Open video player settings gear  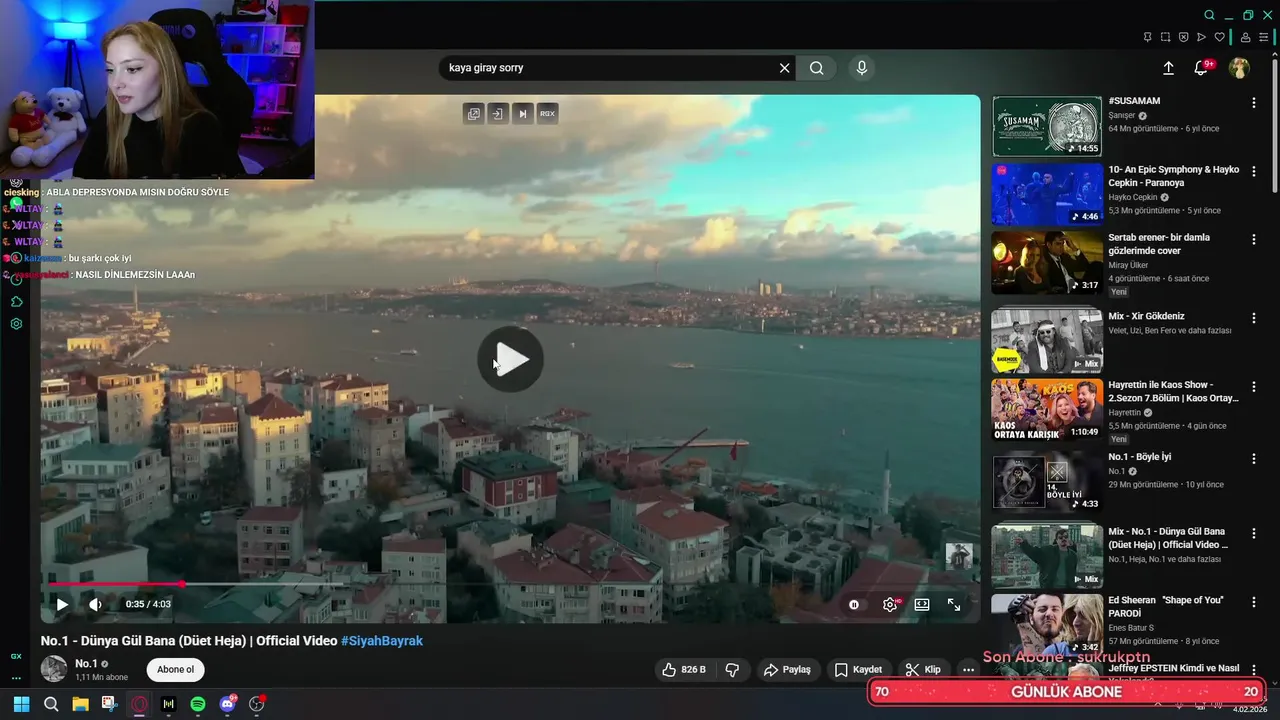click(890, 605)
